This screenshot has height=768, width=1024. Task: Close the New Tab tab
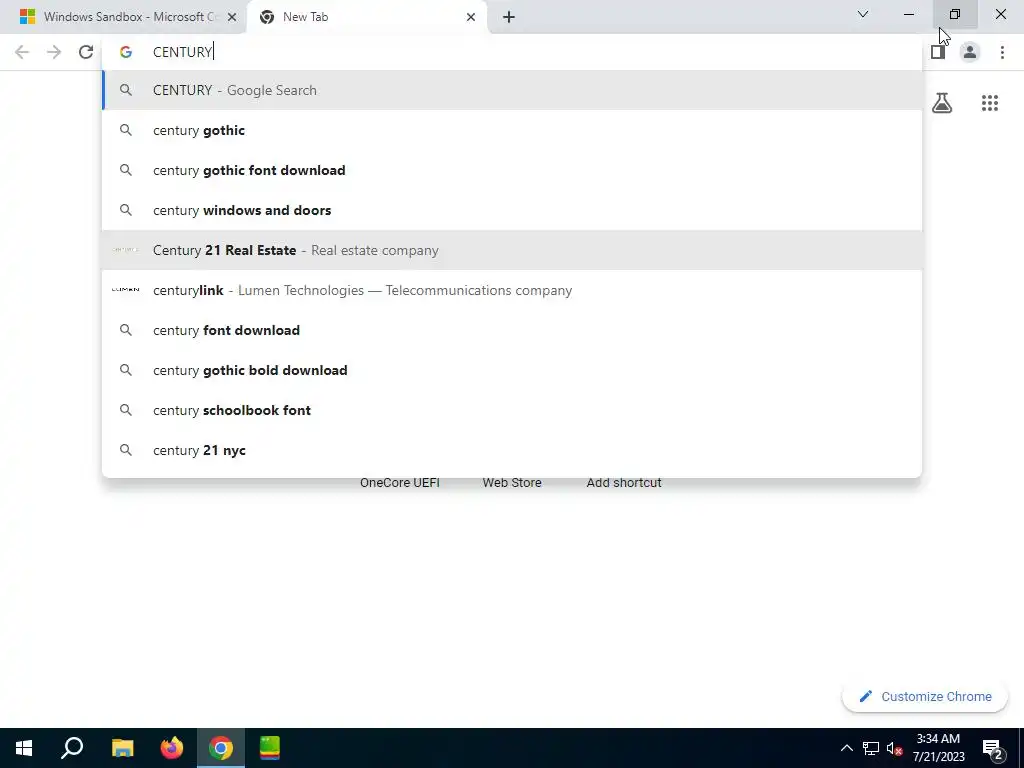[471, 17]
